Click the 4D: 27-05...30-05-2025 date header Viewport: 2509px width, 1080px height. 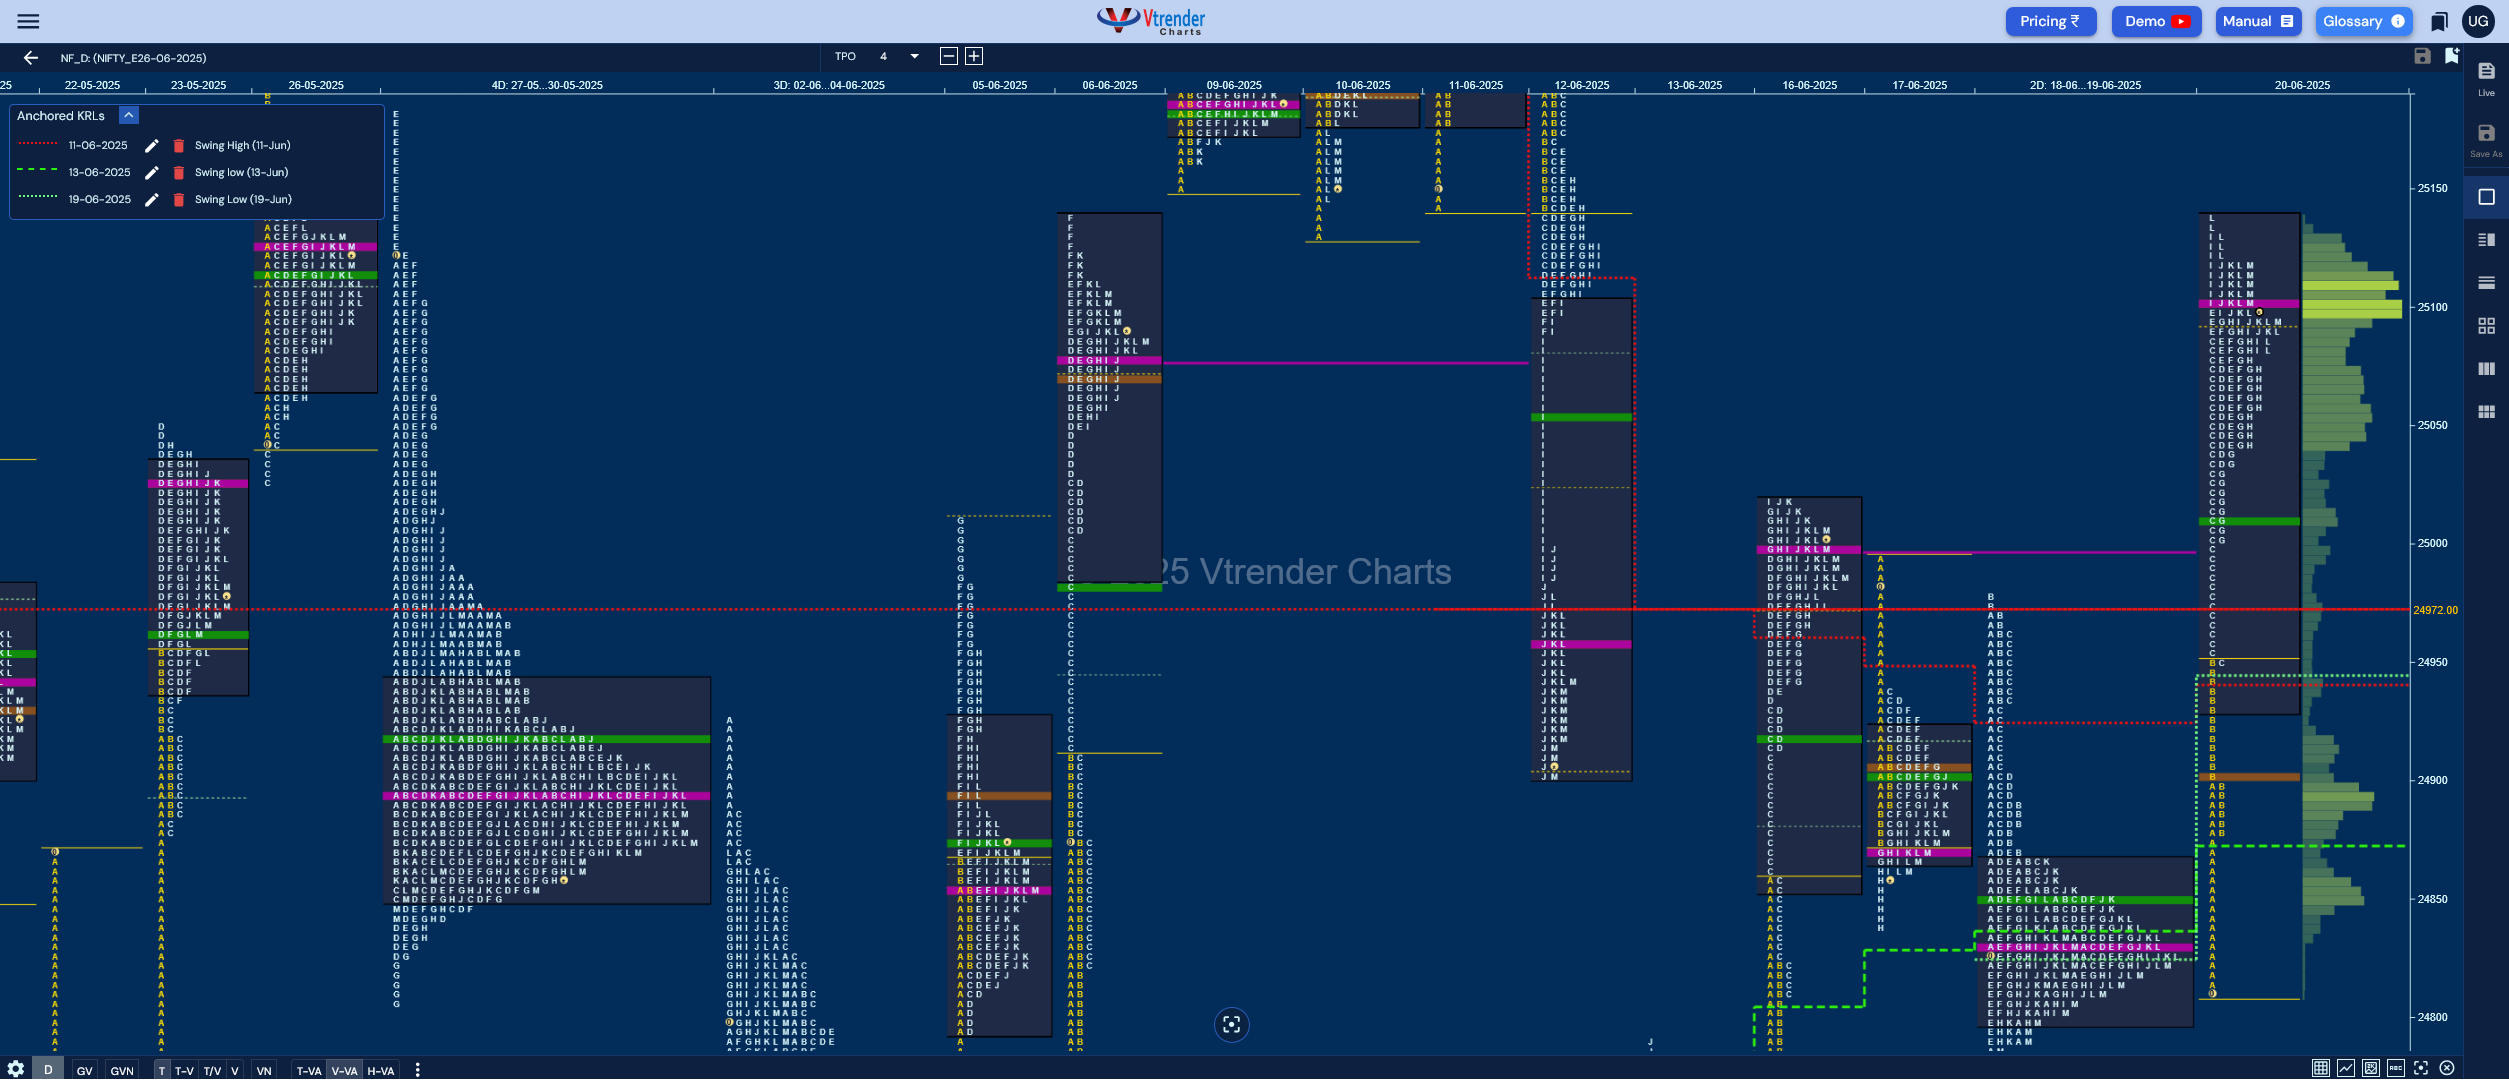pos(547,86)
